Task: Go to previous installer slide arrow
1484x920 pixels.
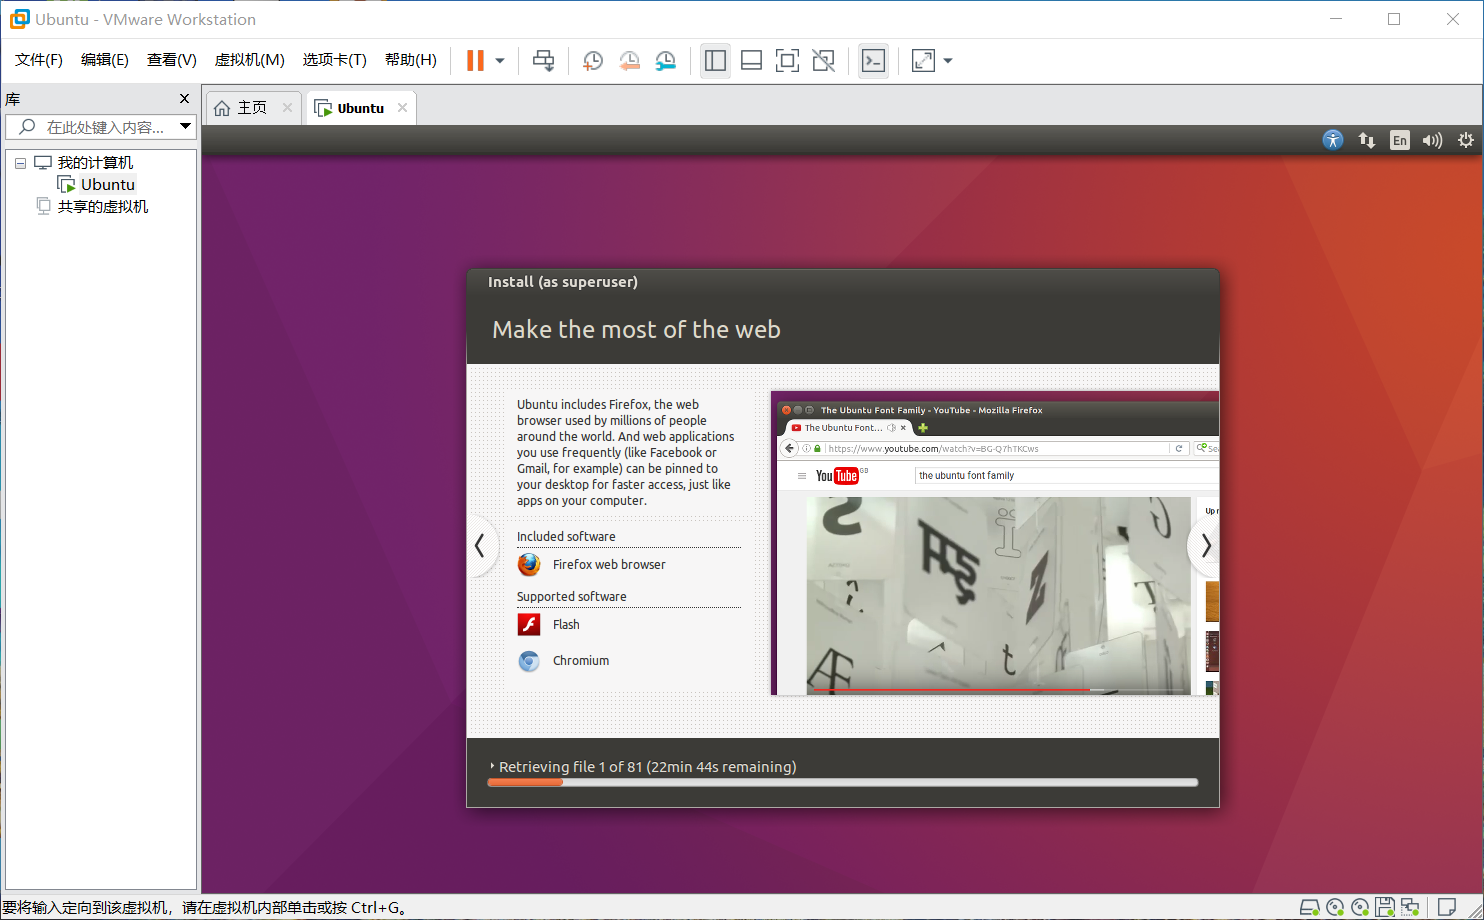Action: pyautogui.click(x=480, y=546)
